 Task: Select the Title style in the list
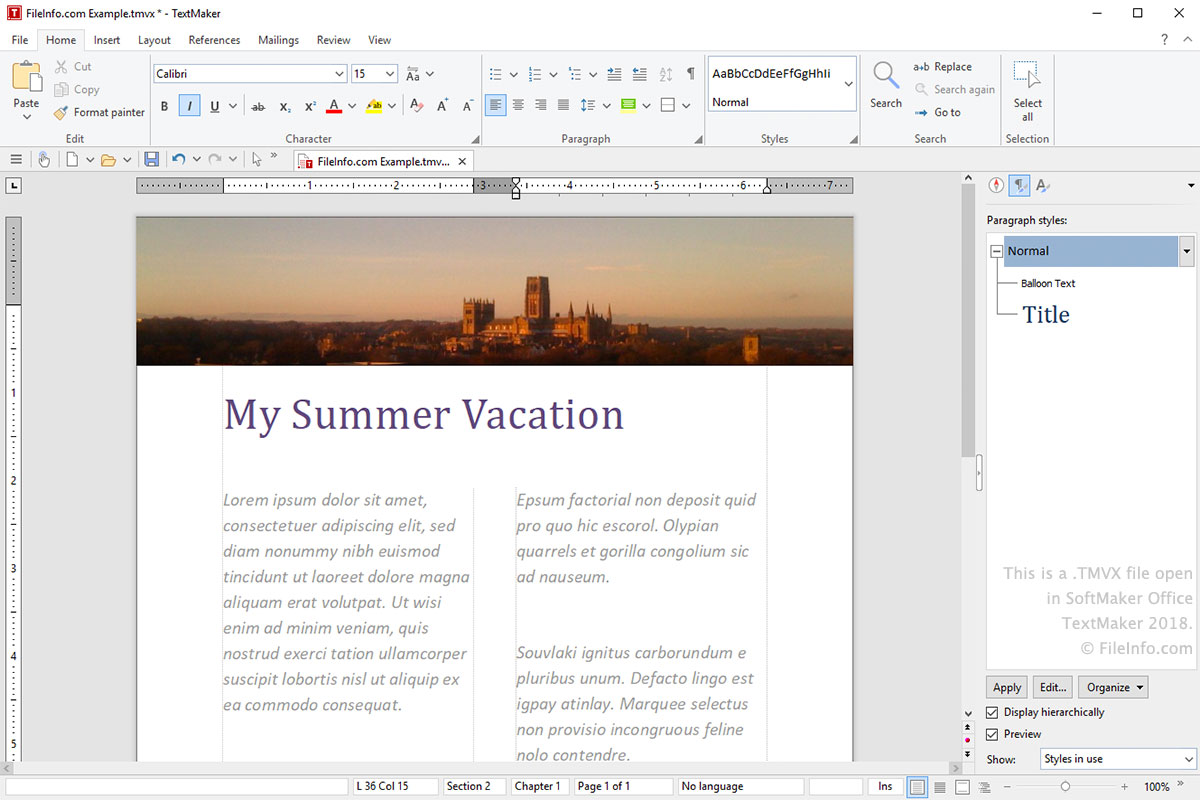coord(1046,315)
